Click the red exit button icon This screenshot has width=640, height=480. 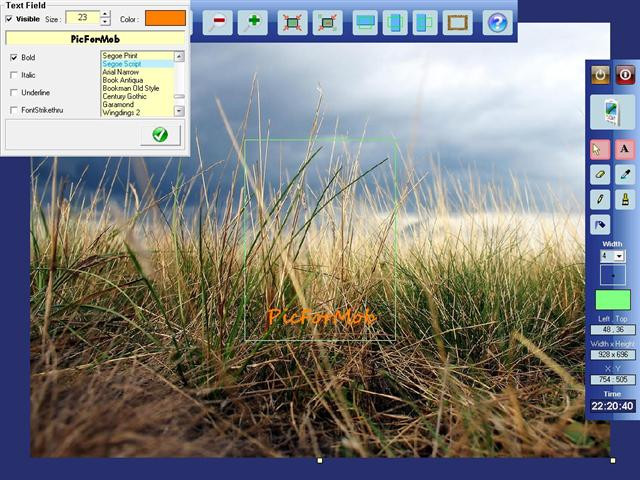pyautogui.click(x=625, y=75)
